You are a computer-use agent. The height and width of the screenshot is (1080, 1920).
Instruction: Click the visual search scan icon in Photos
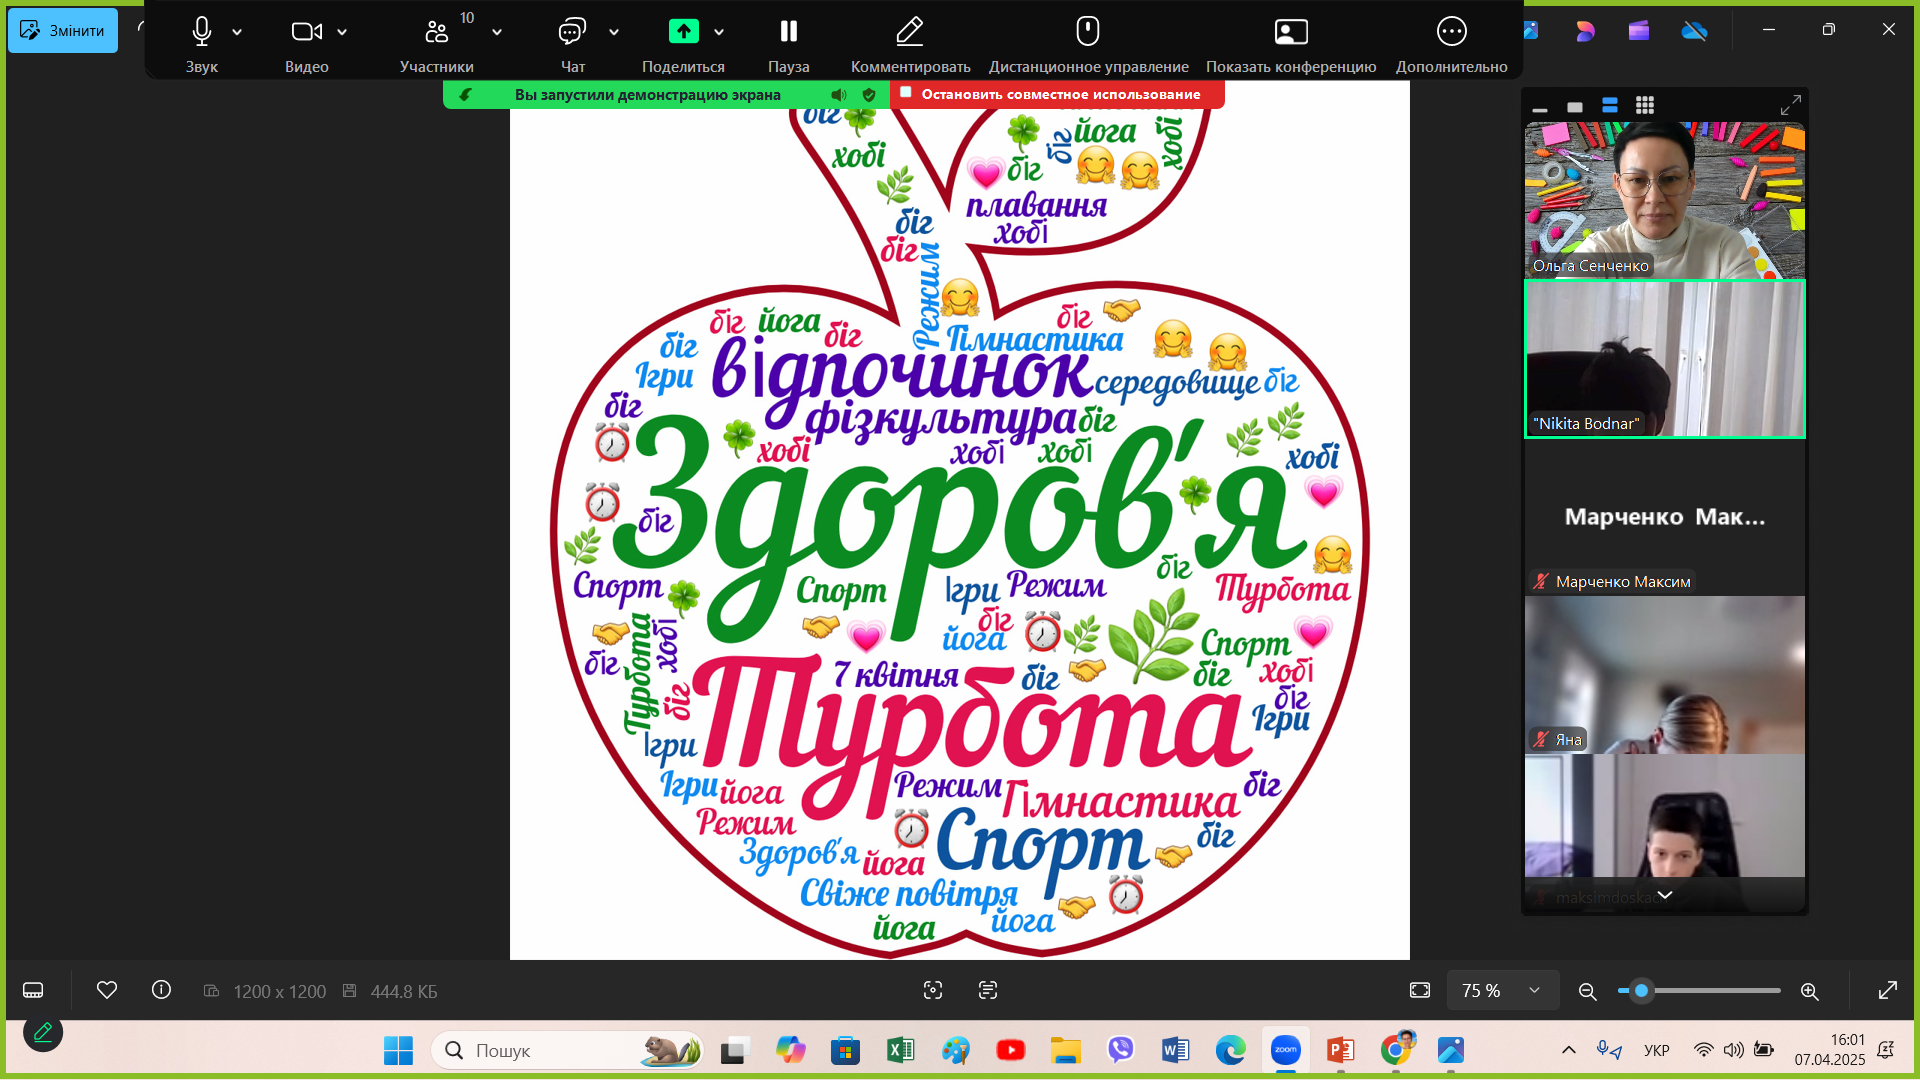pyautogui.click(x=933, y=990)
